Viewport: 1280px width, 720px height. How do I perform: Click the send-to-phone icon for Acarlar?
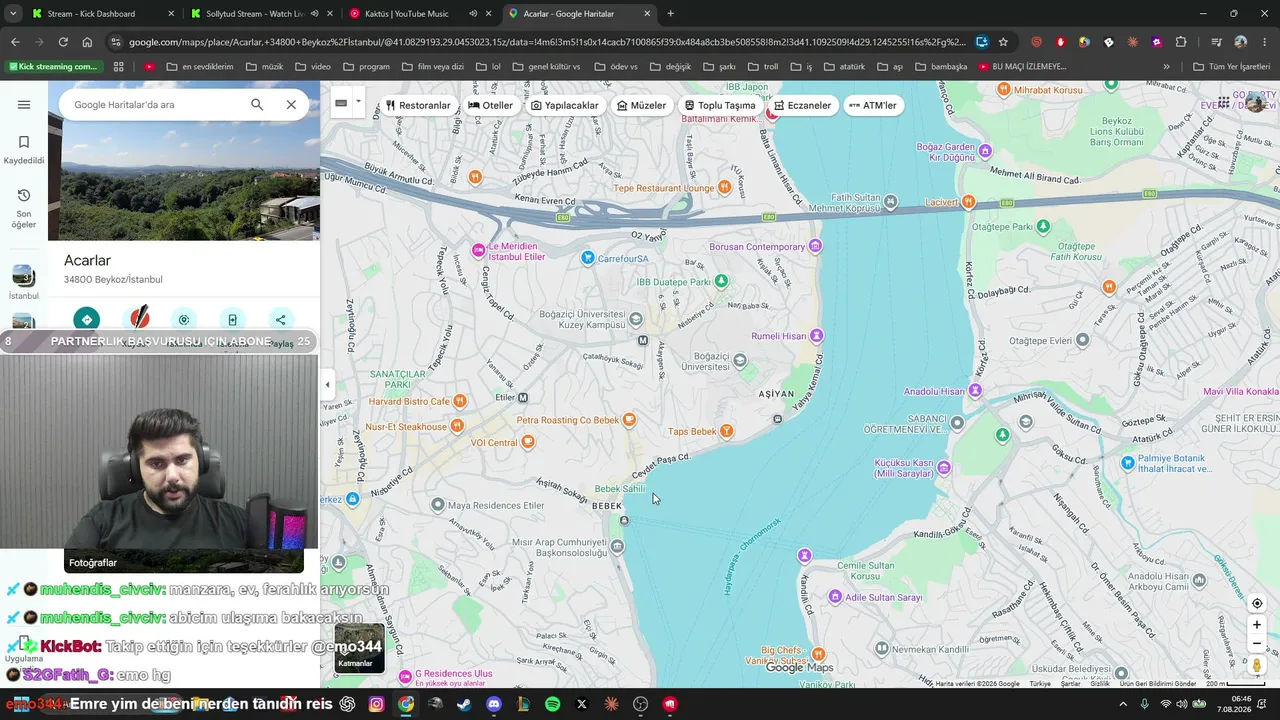232,320
